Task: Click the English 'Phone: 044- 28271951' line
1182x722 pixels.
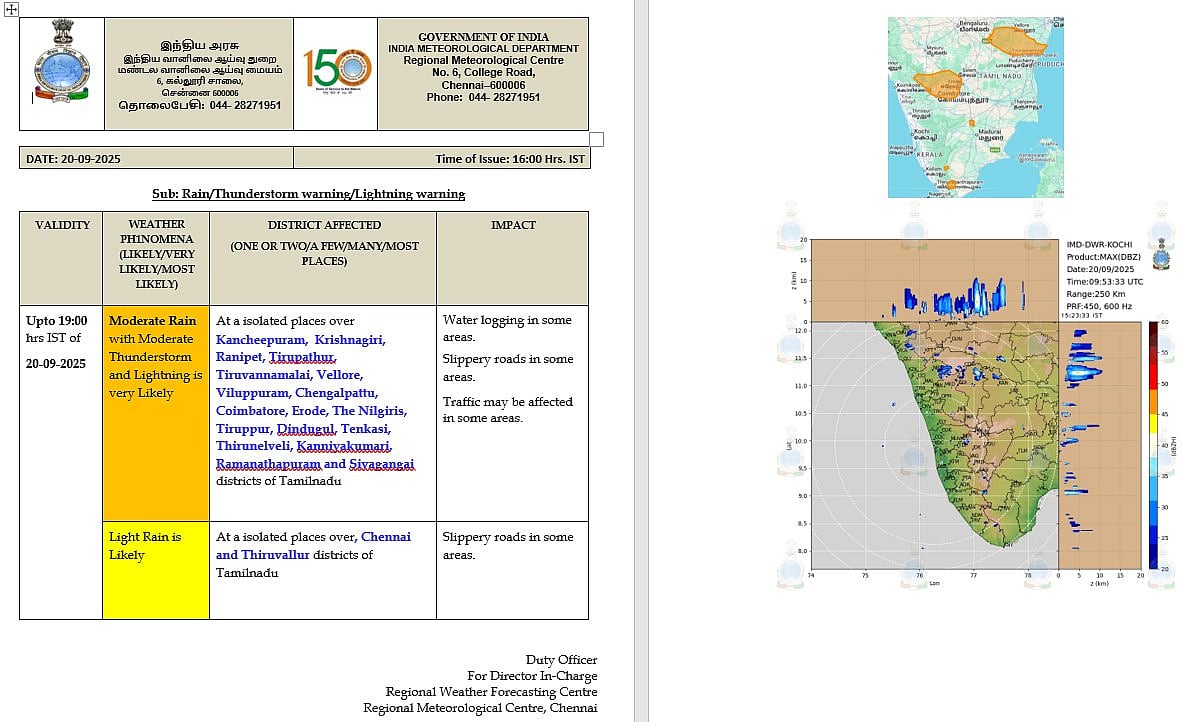Action: tap(483, 97)
